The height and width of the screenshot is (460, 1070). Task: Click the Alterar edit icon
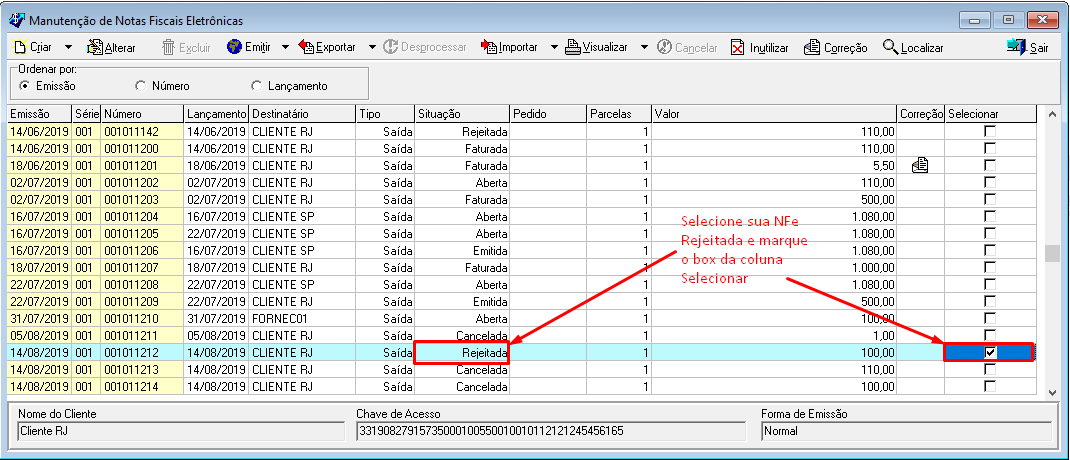pyautogui.click(x=95, y=47)
